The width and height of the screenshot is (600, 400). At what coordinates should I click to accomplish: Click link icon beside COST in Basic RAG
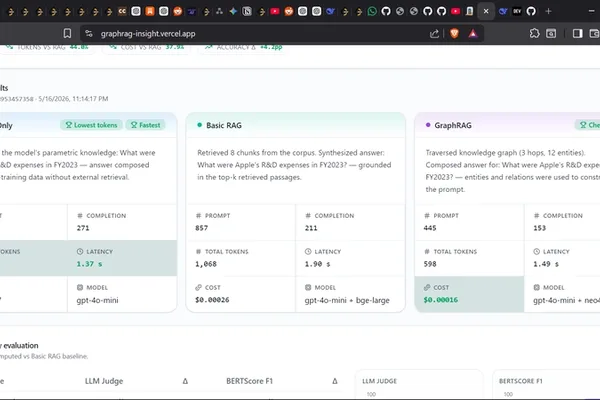[198, 287]
